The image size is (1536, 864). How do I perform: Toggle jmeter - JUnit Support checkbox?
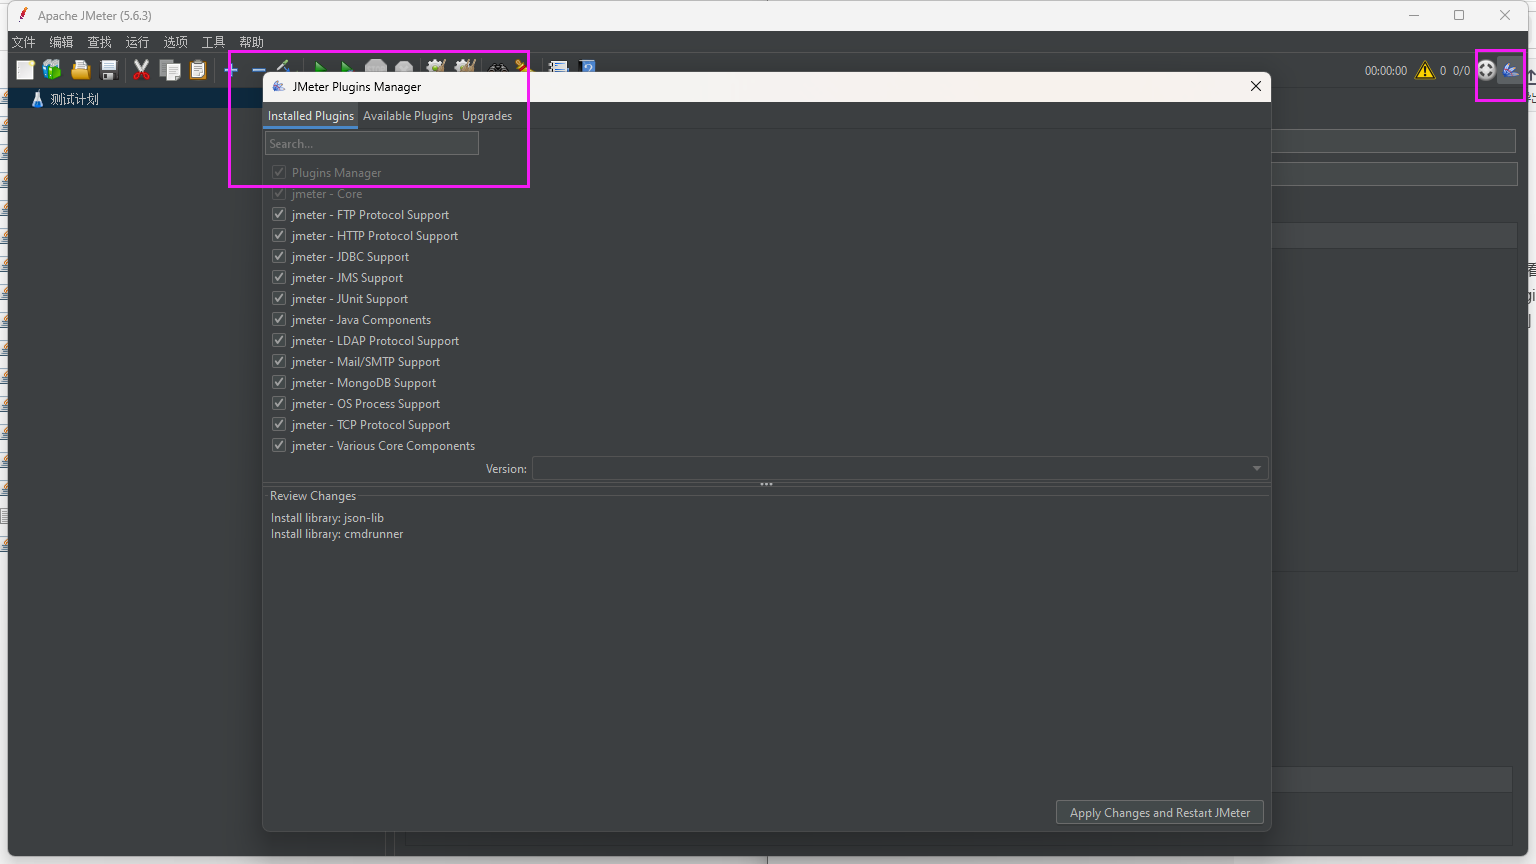click(279, 298)
